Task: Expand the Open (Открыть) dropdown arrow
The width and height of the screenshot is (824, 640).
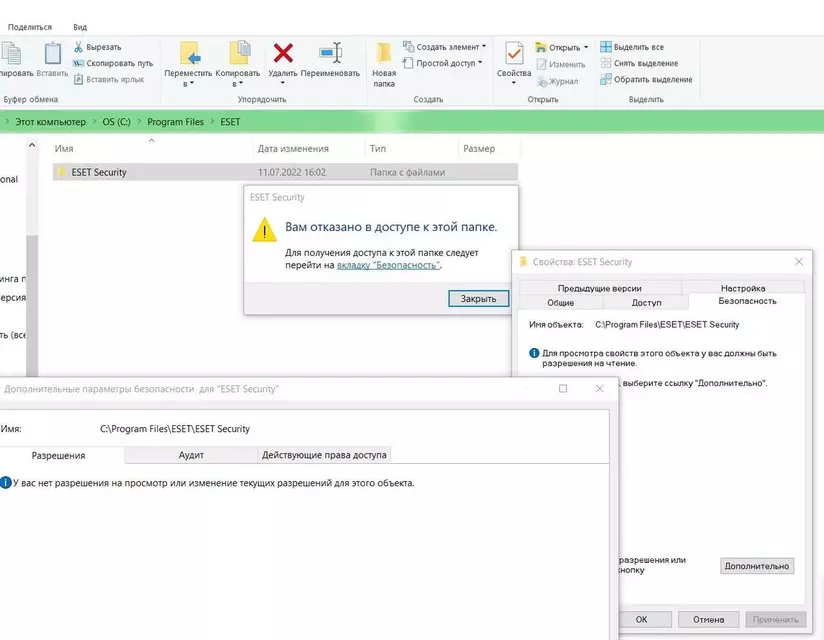Action: pyautogui.click(x=586, y=47)
